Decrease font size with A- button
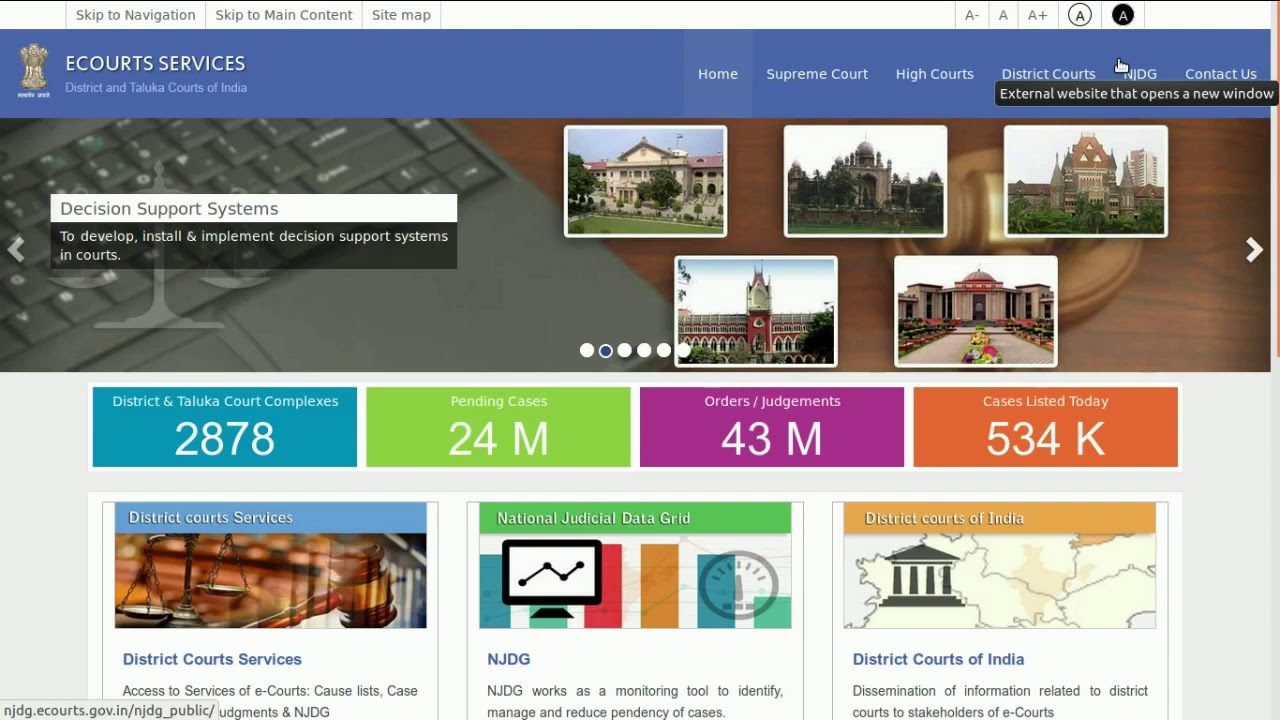Image resolution: width=1280 pixels, height=720 pixels. pos(972,15)
